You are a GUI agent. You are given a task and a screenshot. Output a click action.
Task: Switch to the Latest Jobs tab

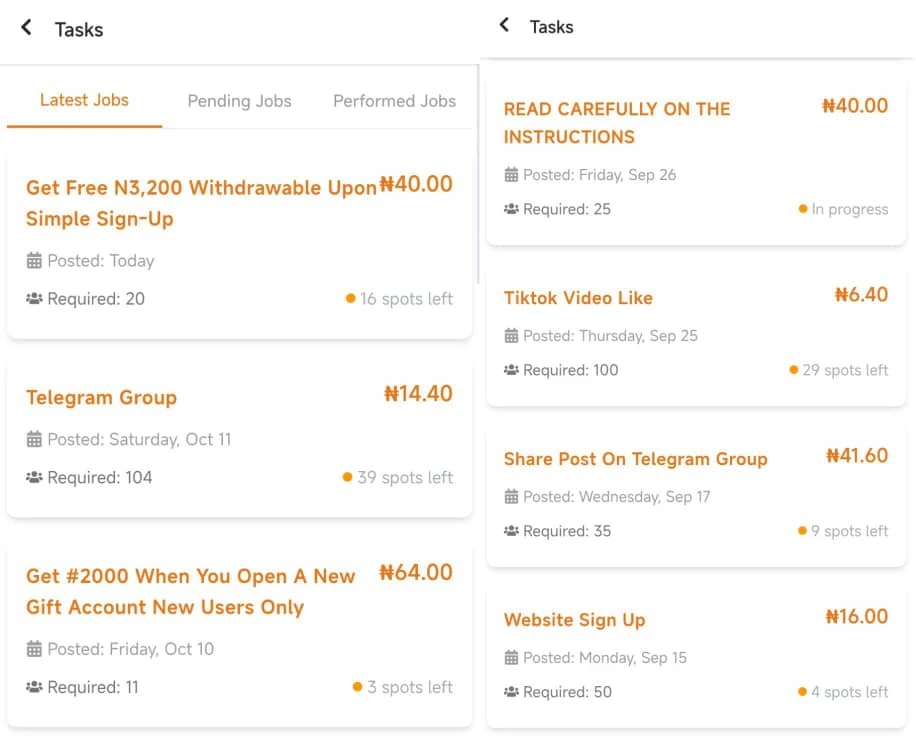(84, 100)
